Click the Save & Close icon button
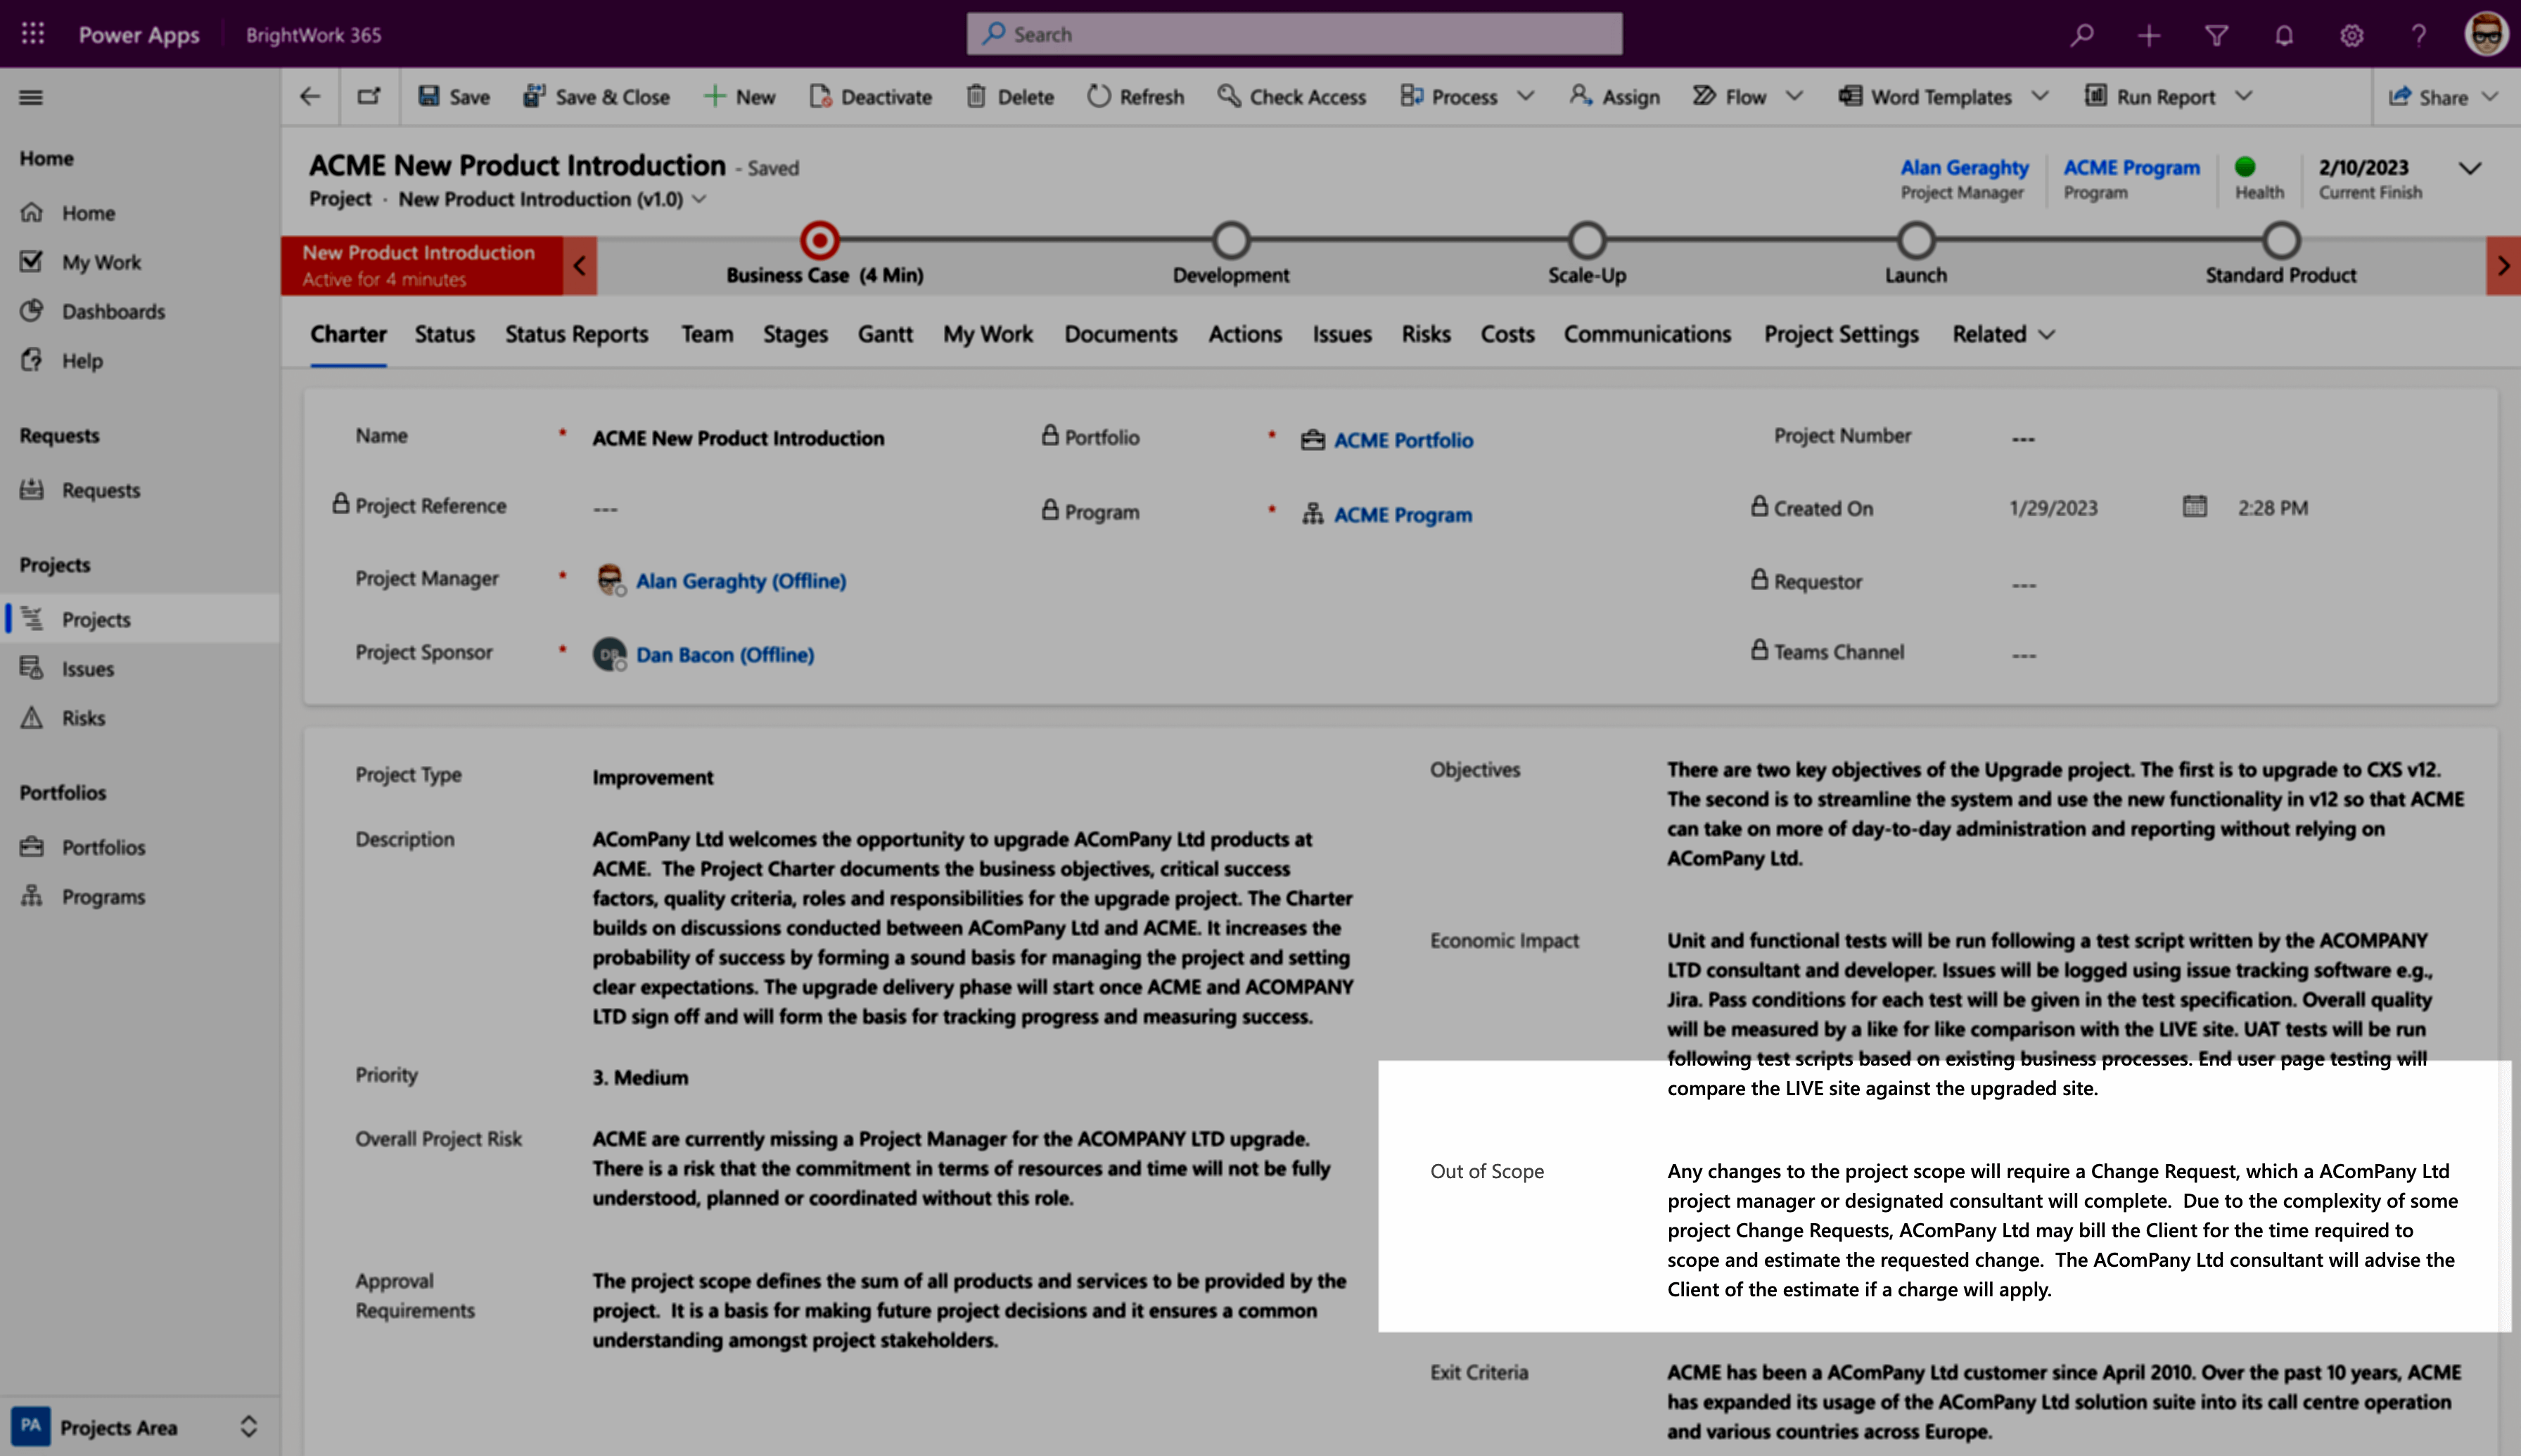Screen dimensions: 2521x1456 pos(532,96)
